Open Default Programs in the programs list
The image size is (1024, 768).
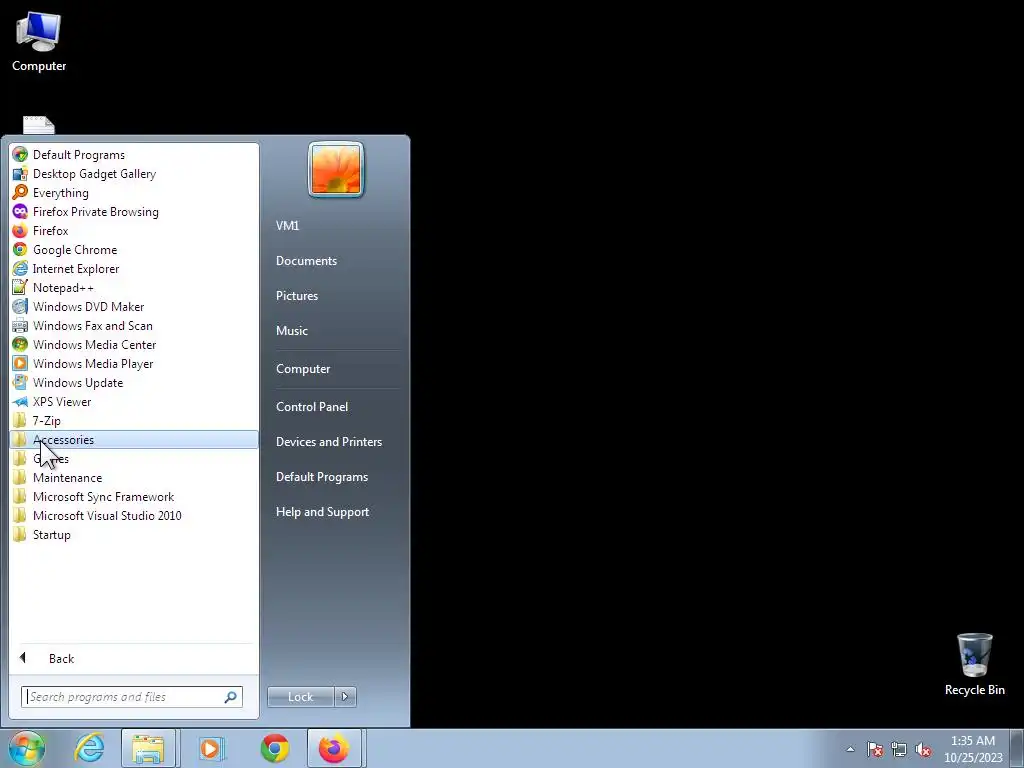[134, 155]
